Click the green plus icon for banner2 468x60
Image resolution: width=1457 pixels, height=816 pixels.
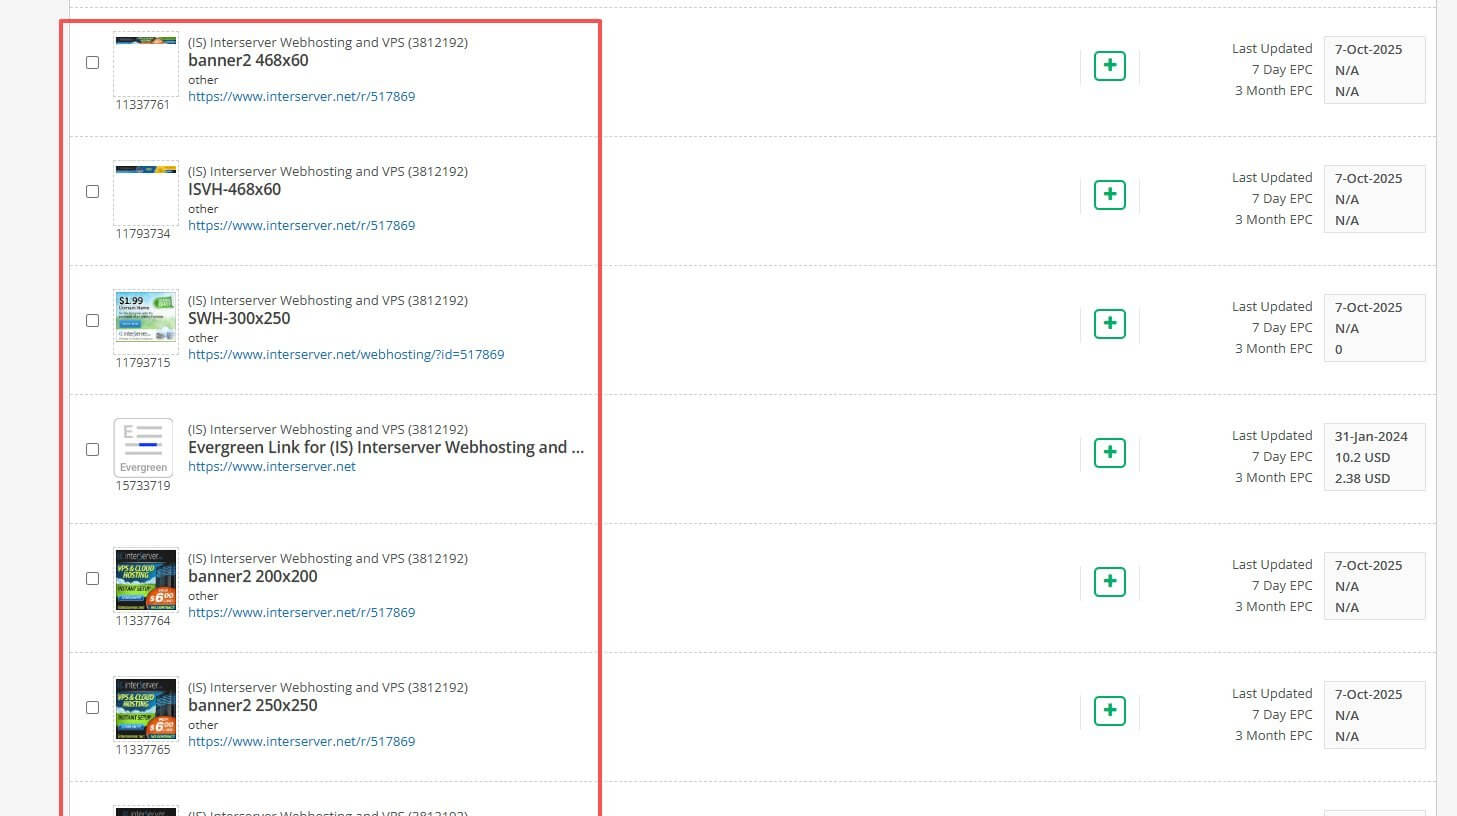1110,66
